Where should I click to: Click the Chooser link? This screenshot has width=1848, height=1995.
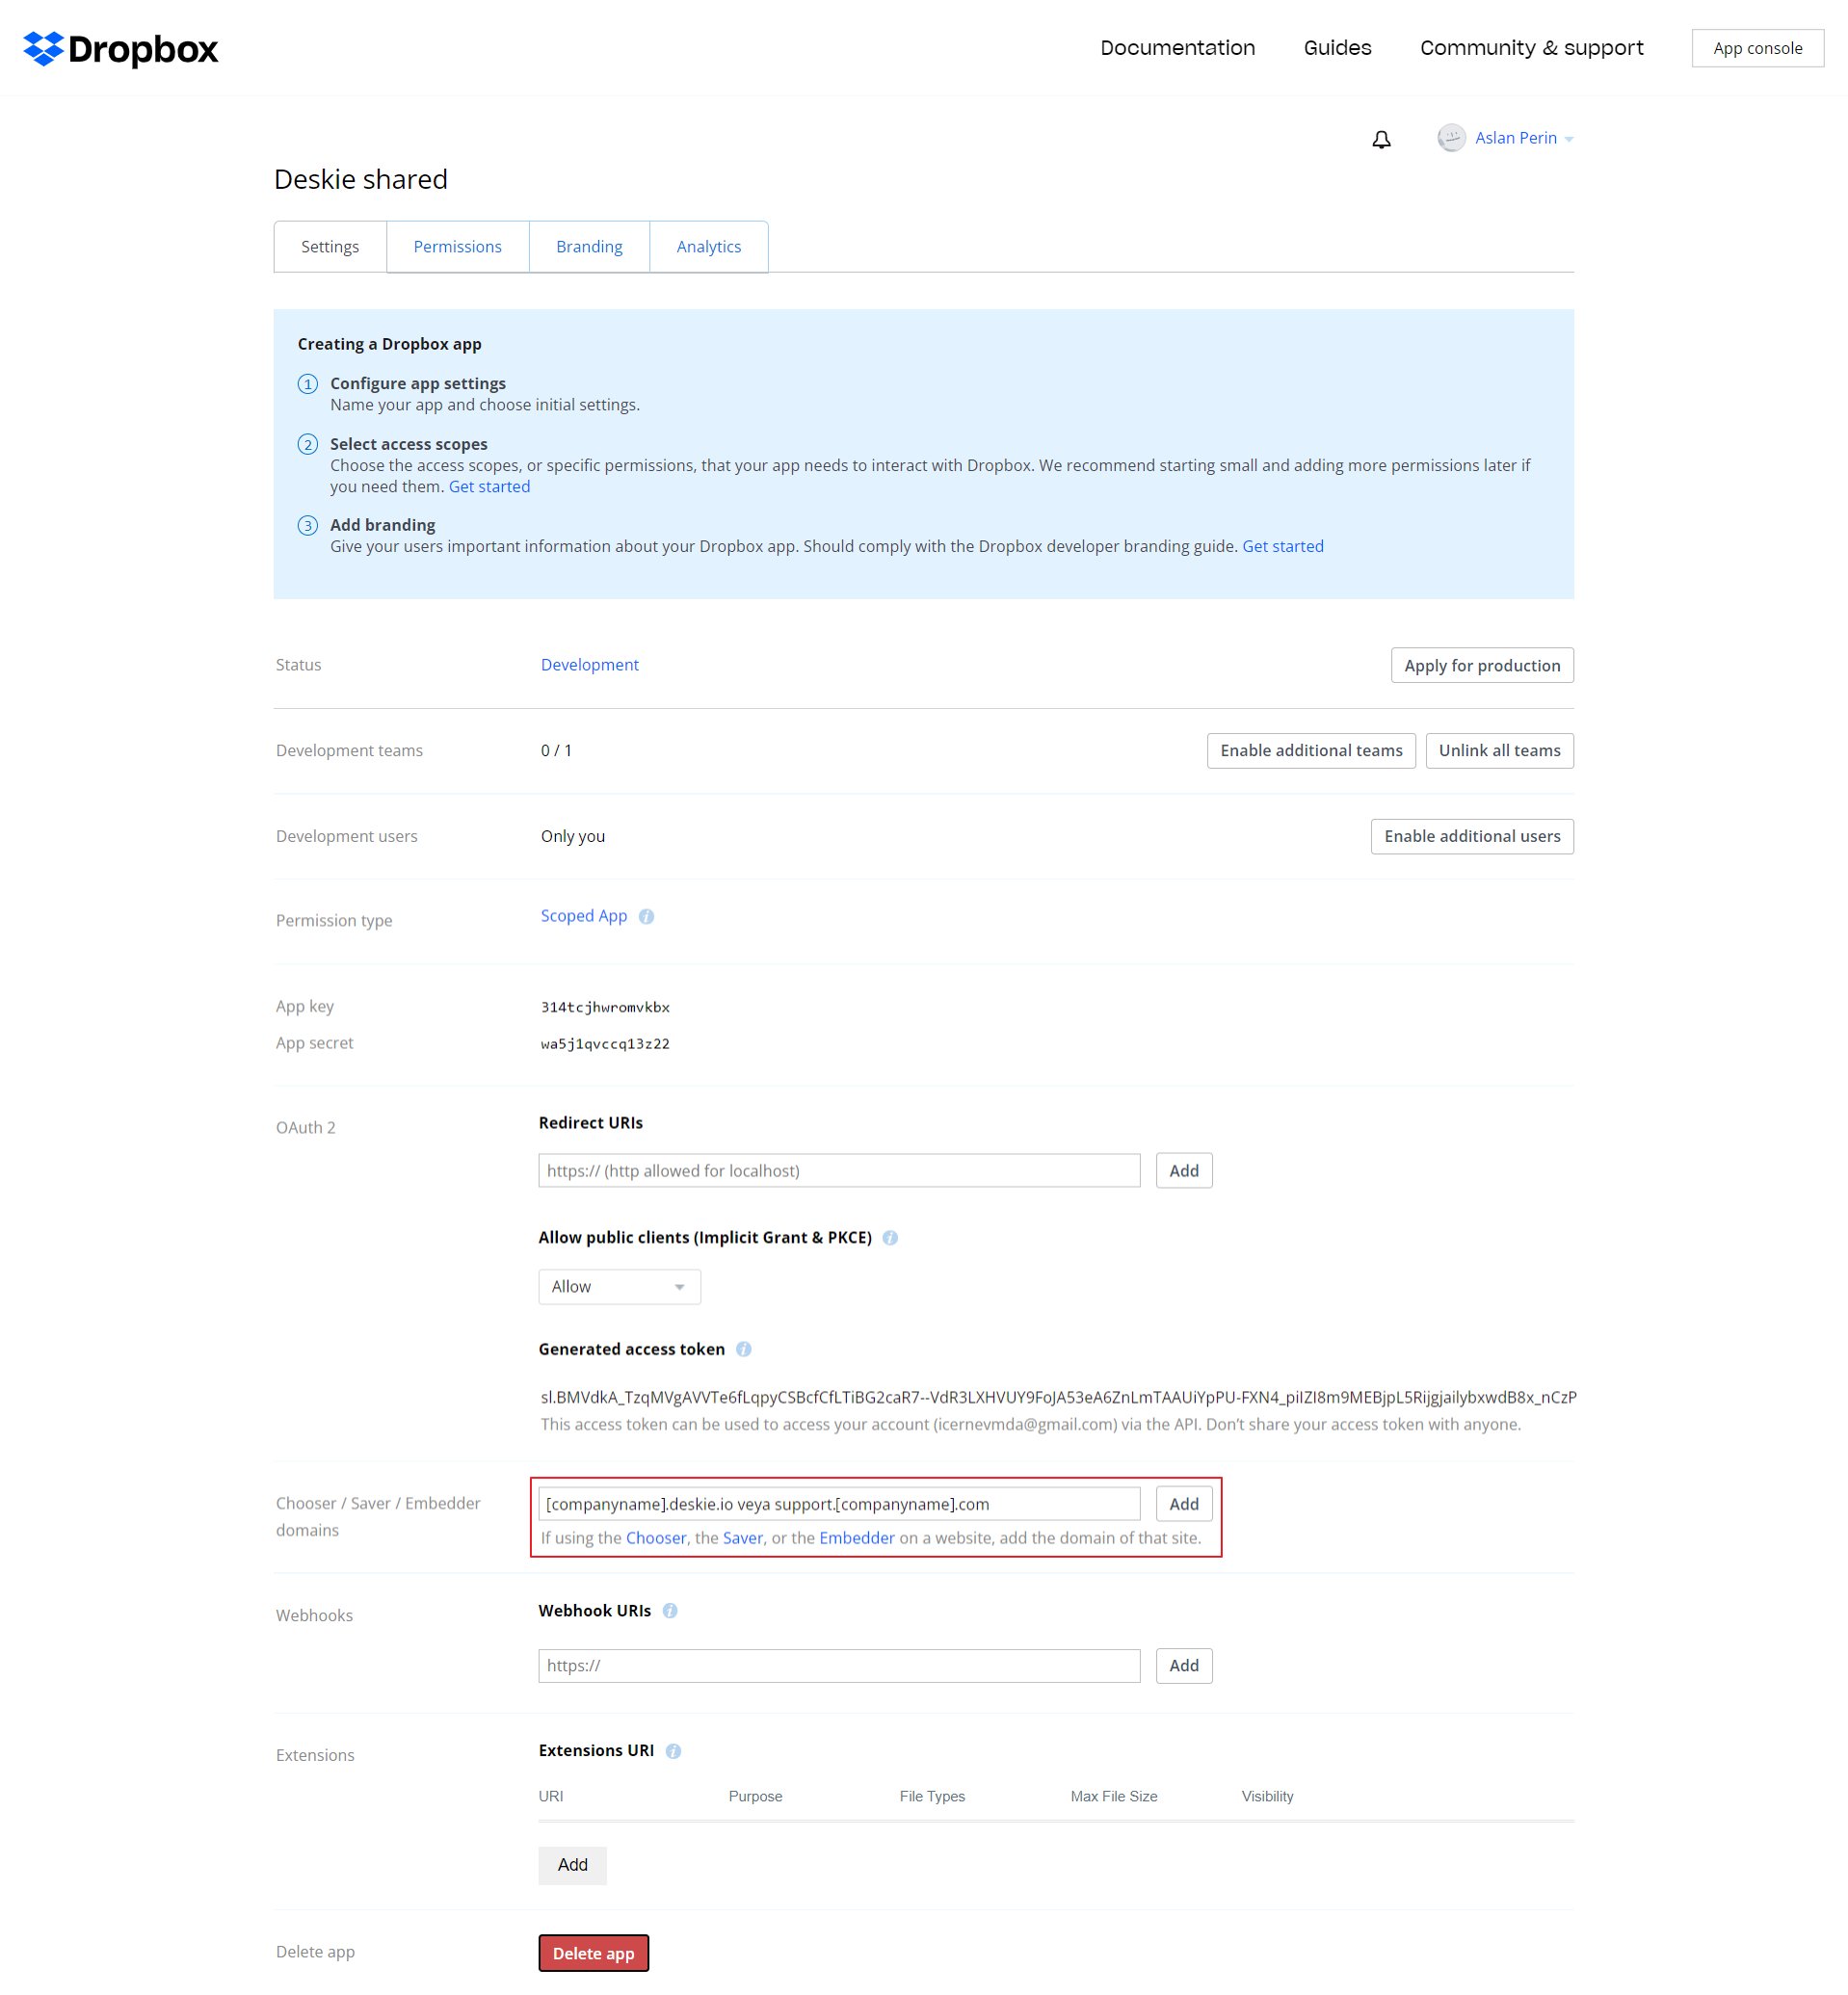[656, 1538]
